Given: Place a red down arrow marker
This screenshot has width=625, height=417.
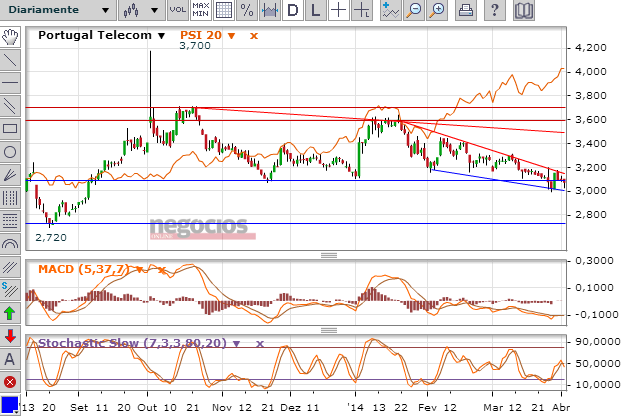Looking at the screenshot, I should (10, 336).
